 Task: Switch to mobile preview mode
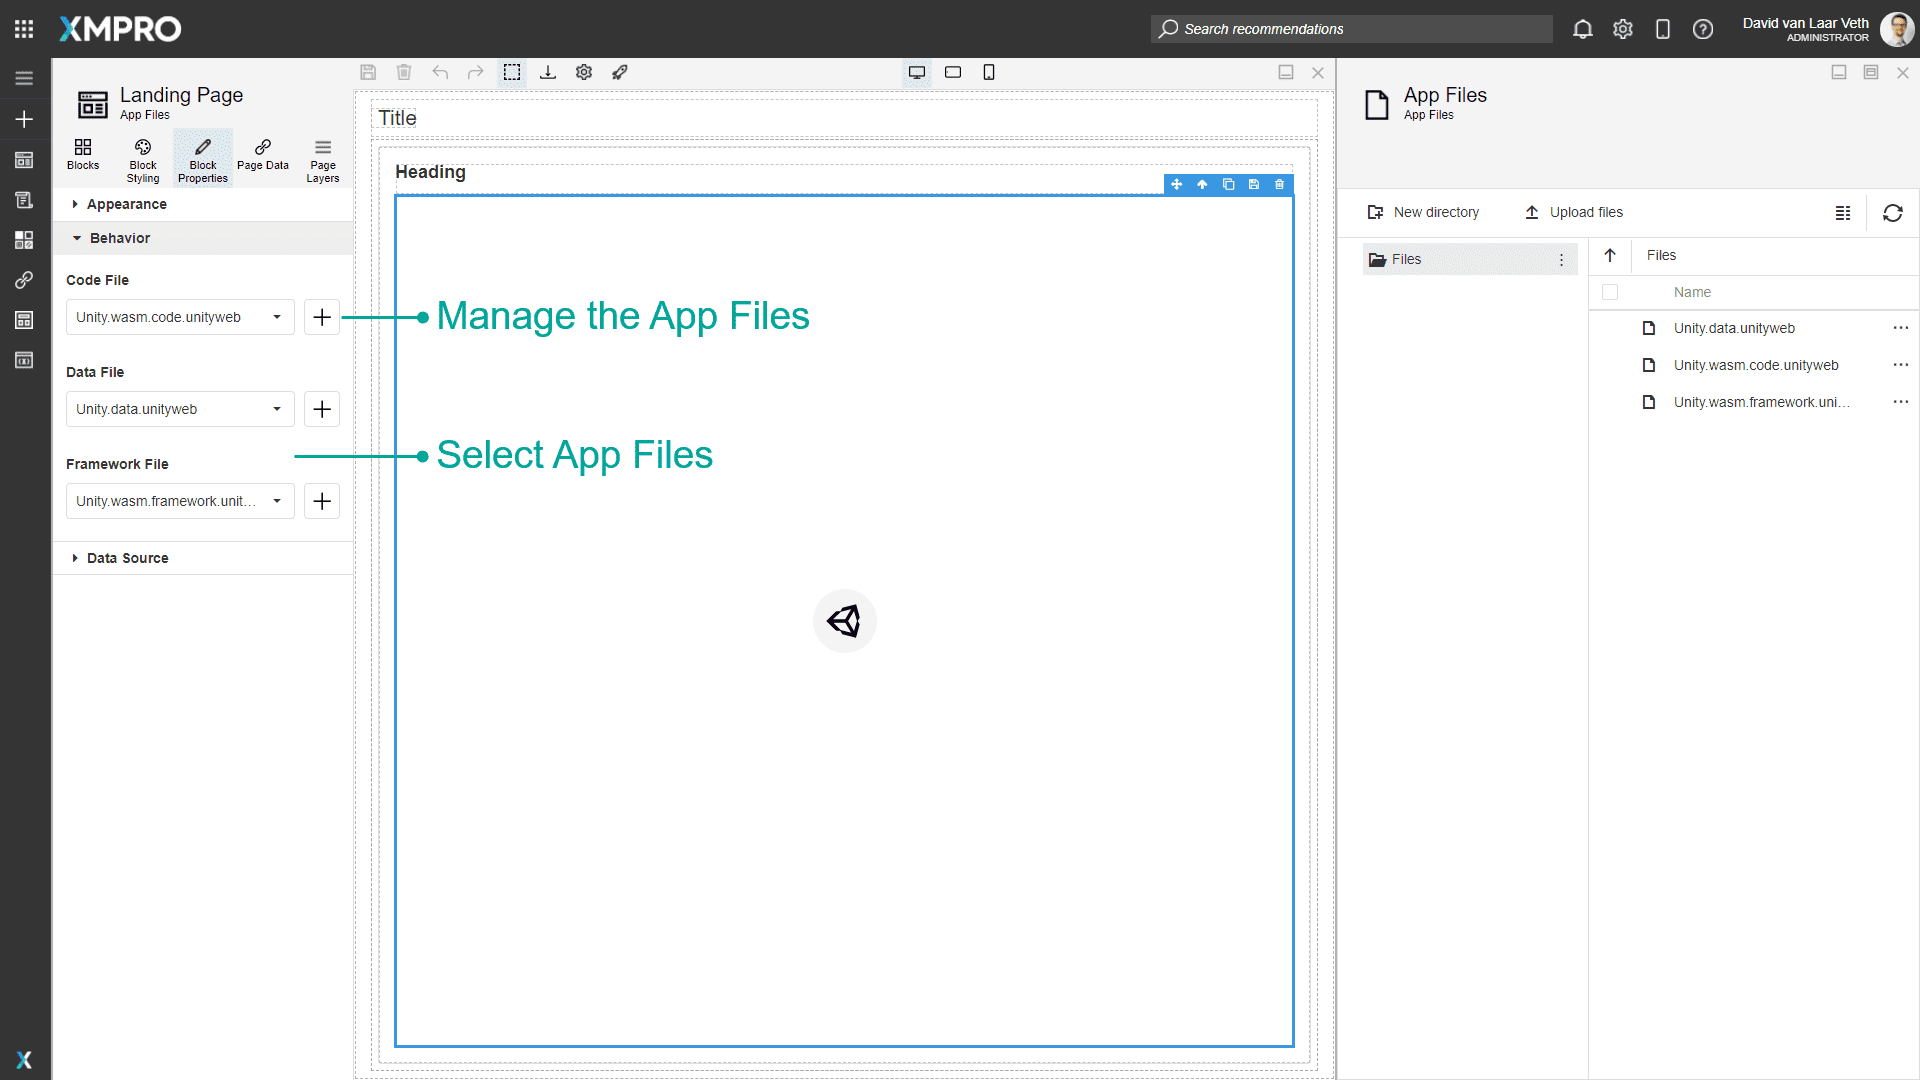[x=989, y=72]
